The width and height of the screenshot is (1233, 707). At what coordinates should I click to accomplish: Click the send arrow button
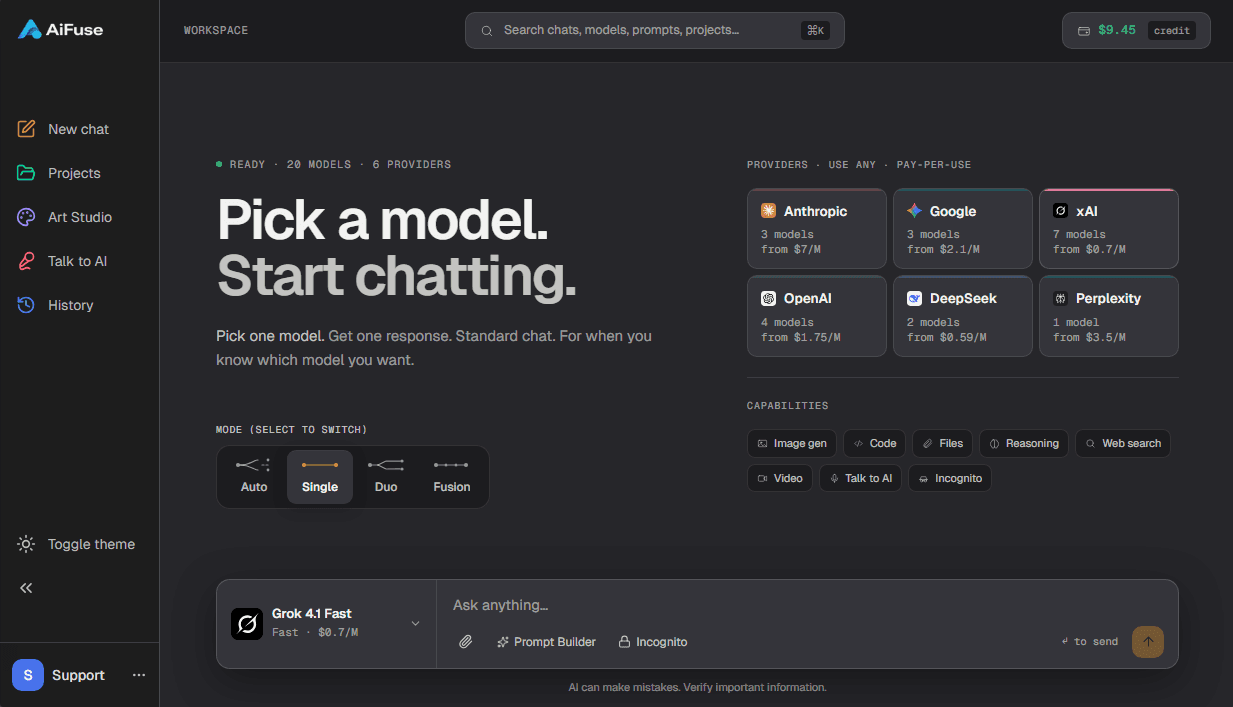(1148, 642)
